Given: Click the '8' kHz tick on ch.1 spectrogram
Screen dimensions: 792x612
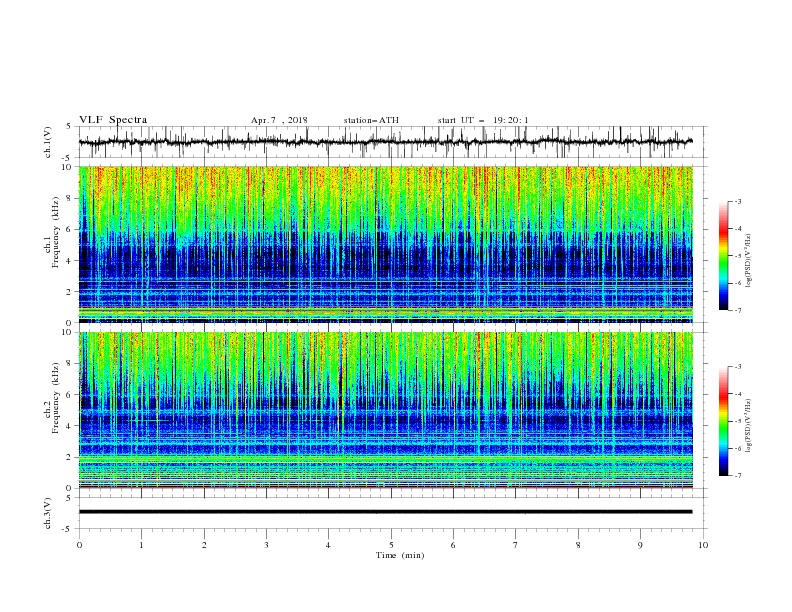Looking at the screenshot, I should pyautogui.click(x=70, y=198).
